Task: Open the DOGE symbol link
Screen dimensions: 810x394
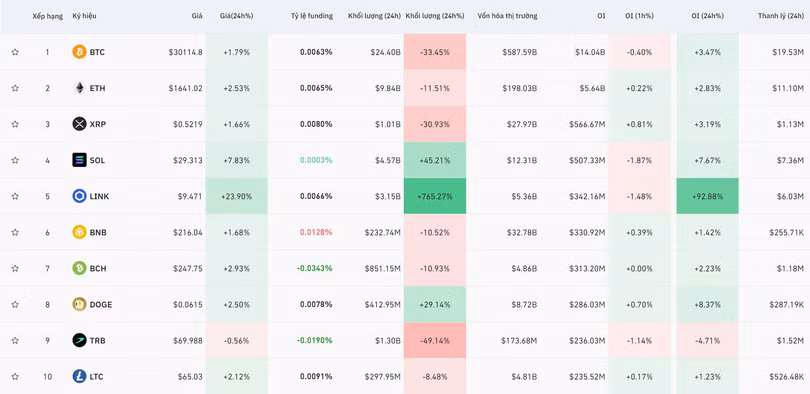Action: (101, 304)
